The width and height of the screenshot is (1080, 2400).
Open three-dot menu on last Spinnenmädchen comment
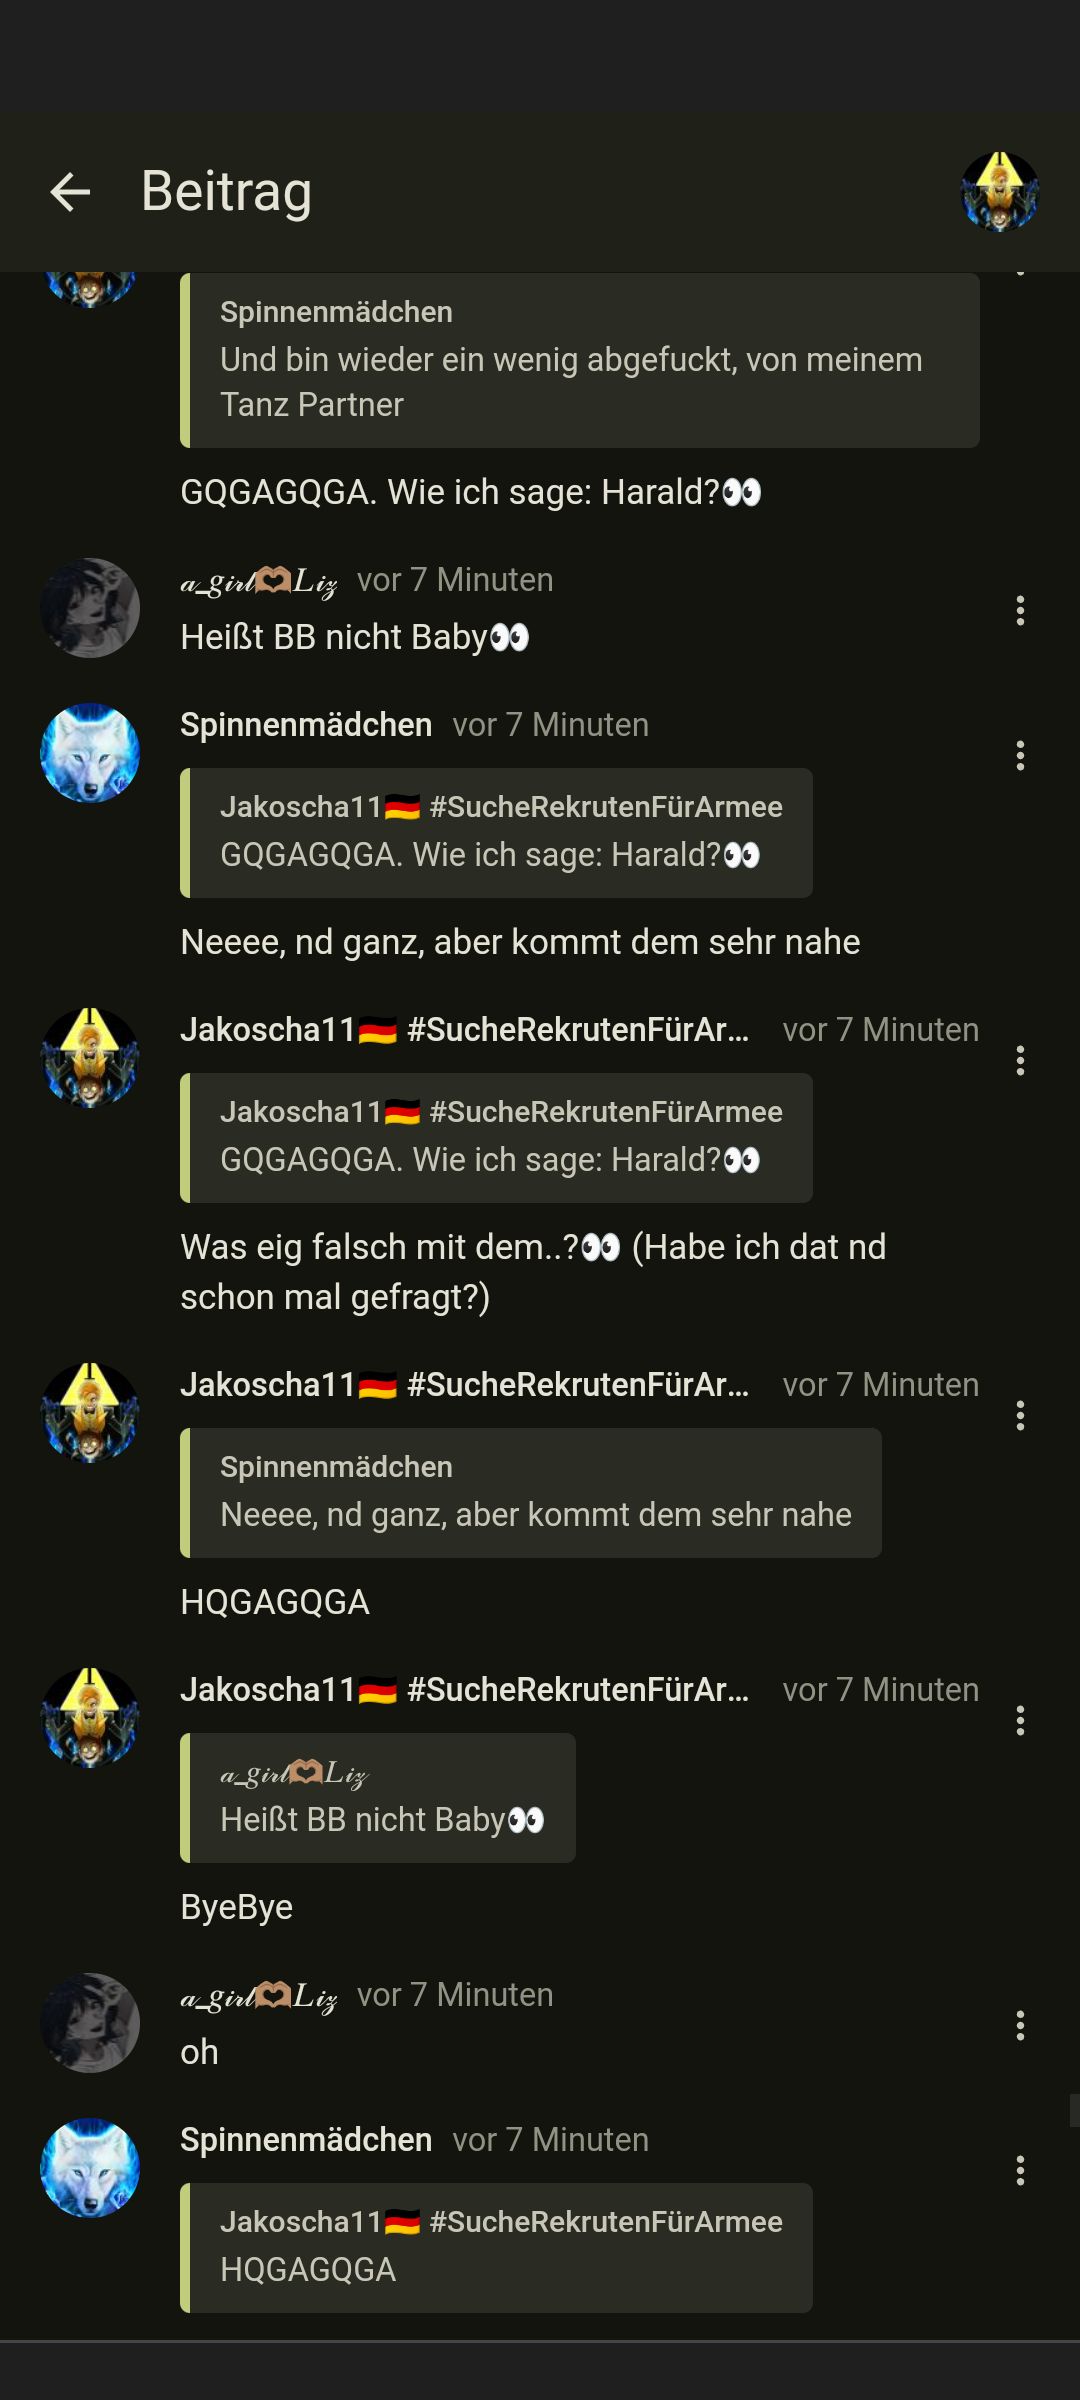tap(1020, 2171)
